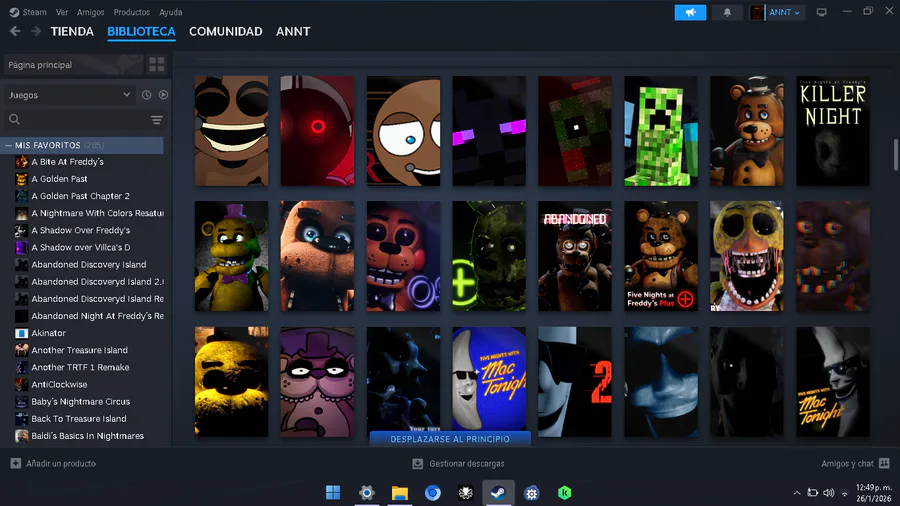Select Another TRTF 1 Remake entry
The height and width of the screenshot is (506, 900).
tap(80, 367)
